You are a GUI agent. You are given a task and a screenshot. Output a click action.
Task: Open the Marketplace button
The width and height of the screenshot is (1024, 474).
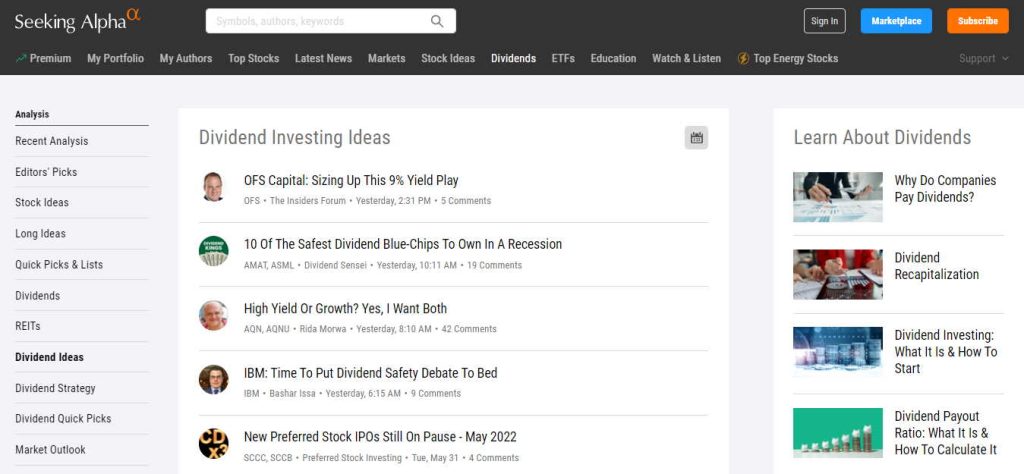(896, 21)
